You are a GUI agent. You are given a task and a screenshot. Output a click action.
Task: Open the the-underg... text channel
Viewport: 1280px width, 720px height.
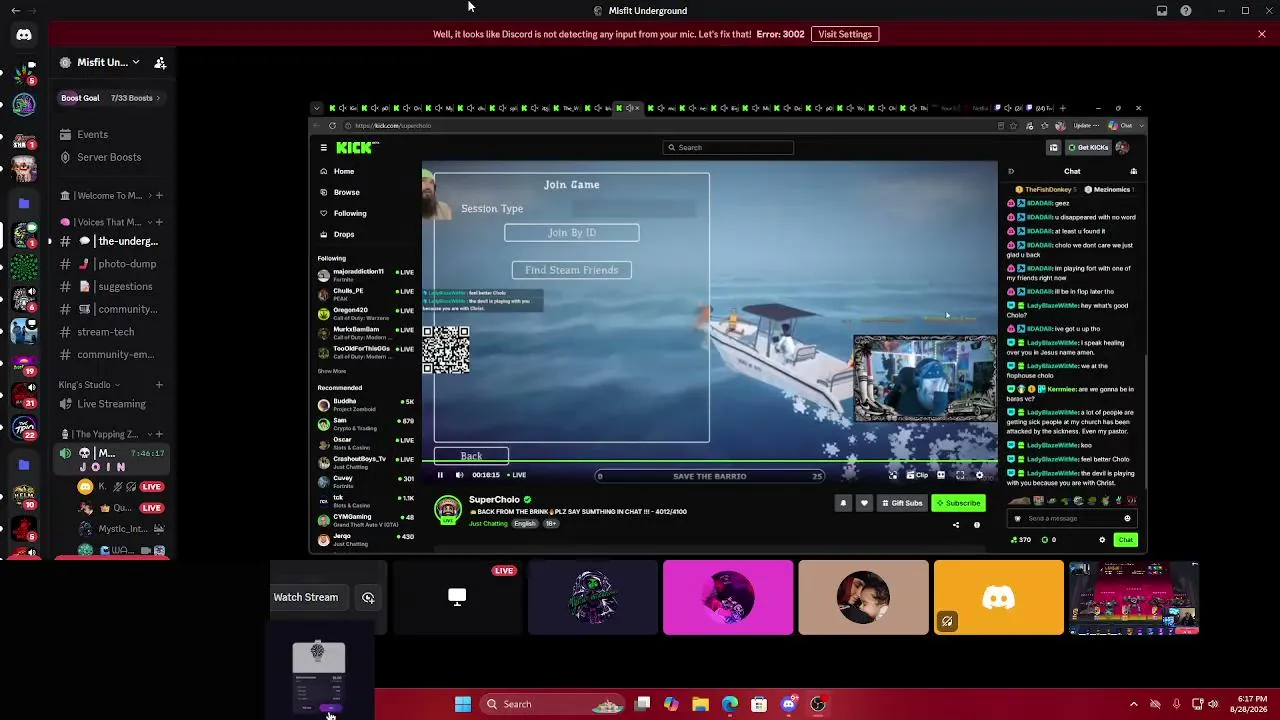point(112,241)
